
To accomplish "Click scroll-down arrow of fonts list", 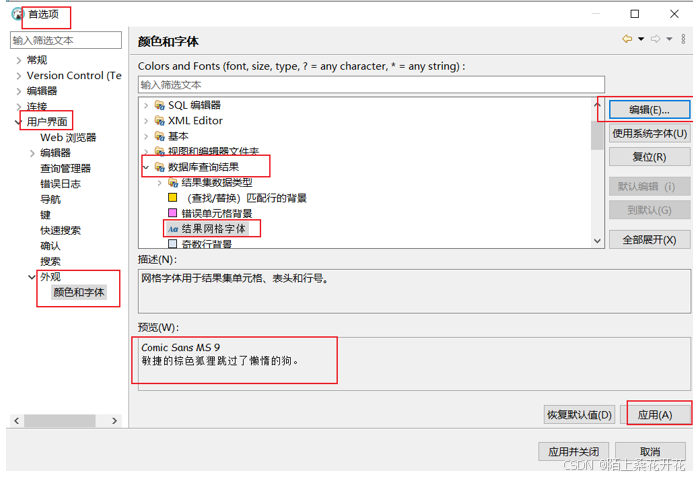I will [597, 241].
